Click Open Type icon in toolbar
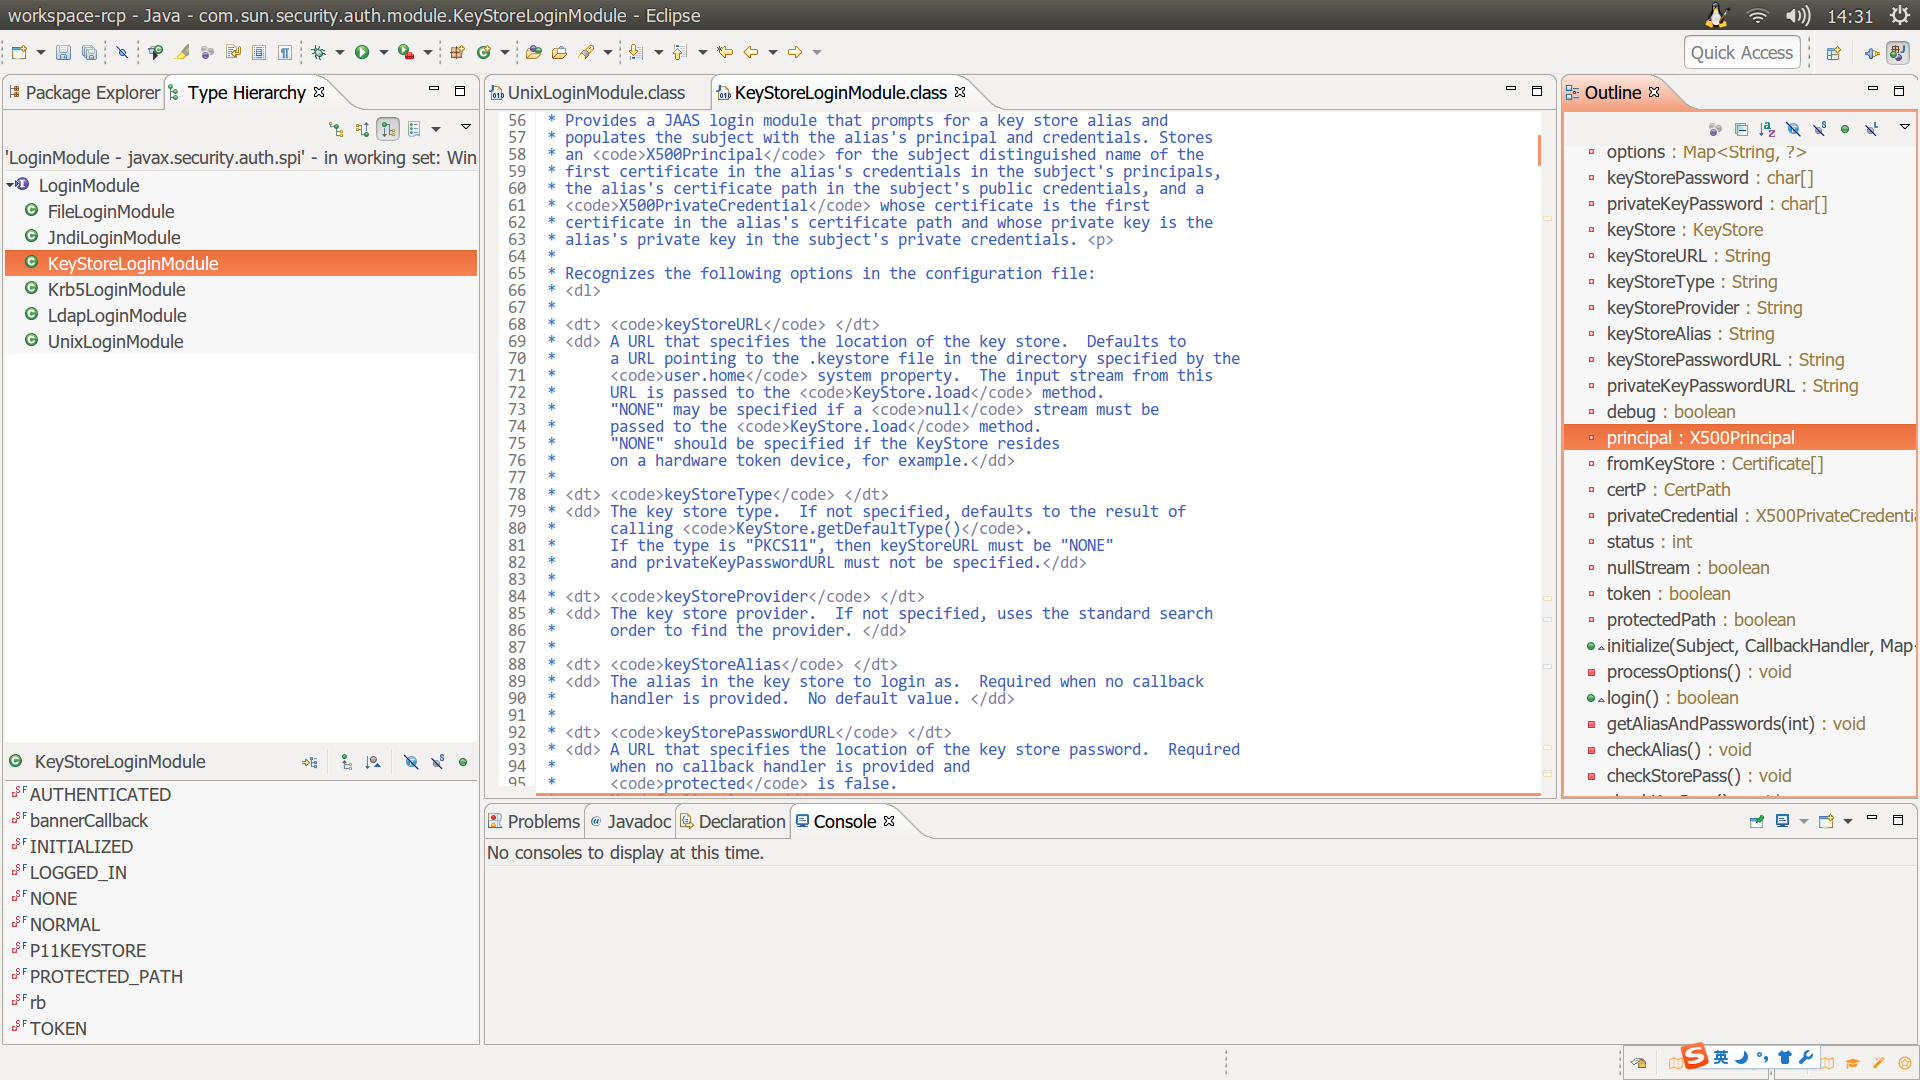The height and width of the screenshot is (1080, 1920). (534, 52)
